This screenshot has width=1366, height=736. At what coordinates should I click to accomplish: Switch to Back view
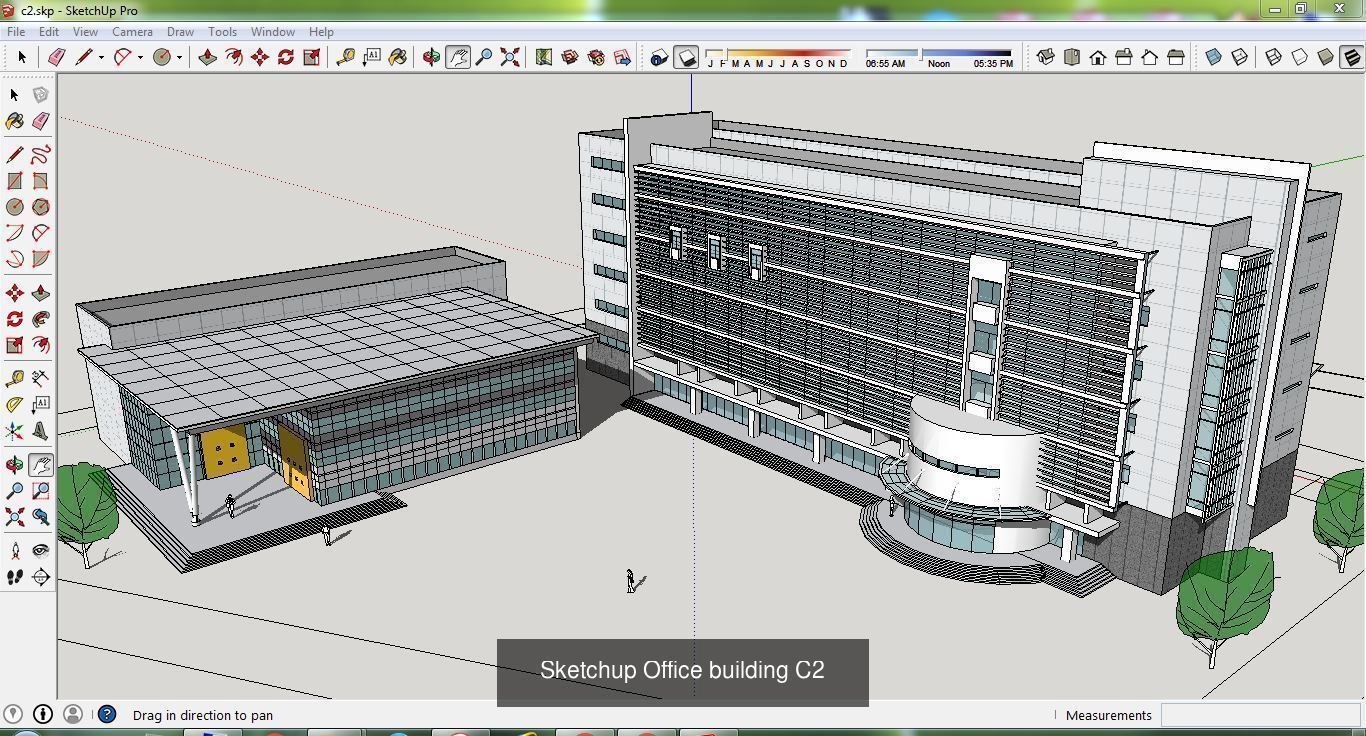(x=1149, y=57)
